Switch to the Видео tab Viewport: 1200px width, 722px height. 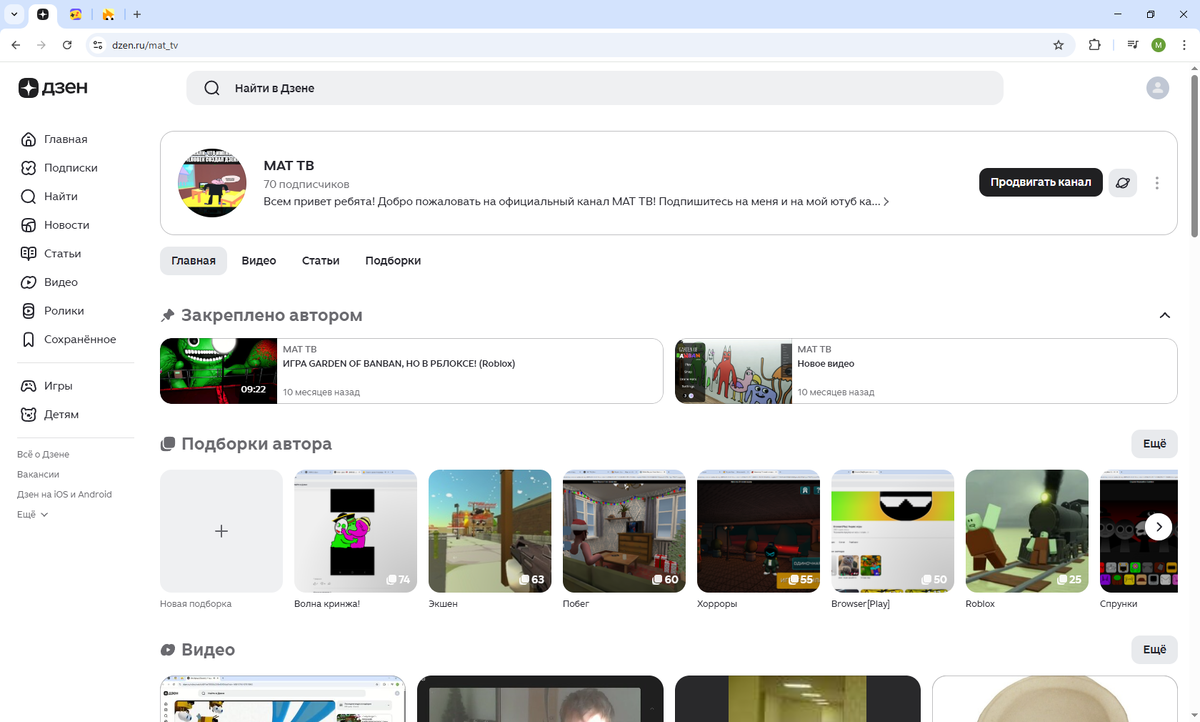pos(258,260)
